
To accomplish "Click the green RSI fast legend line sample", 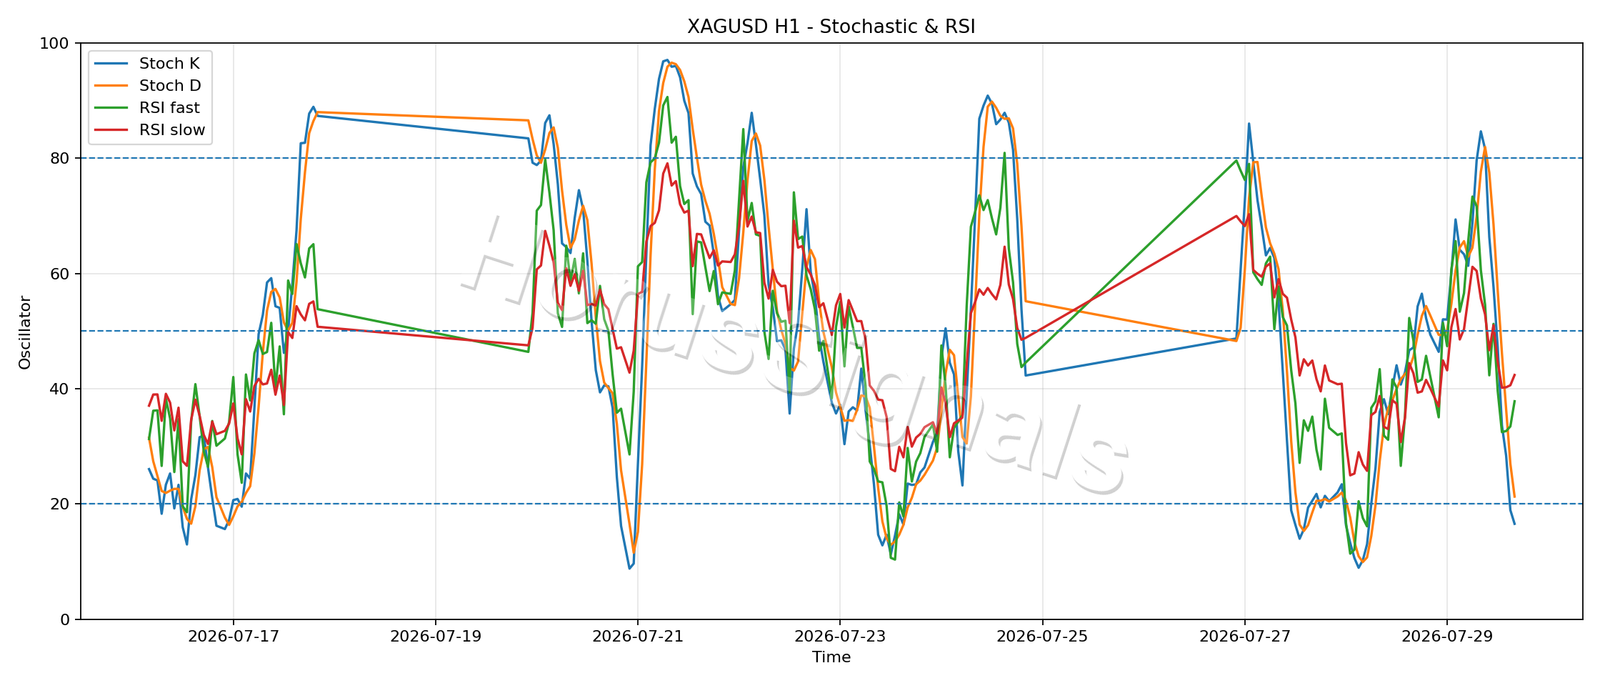I will click(x=109, y=108).
